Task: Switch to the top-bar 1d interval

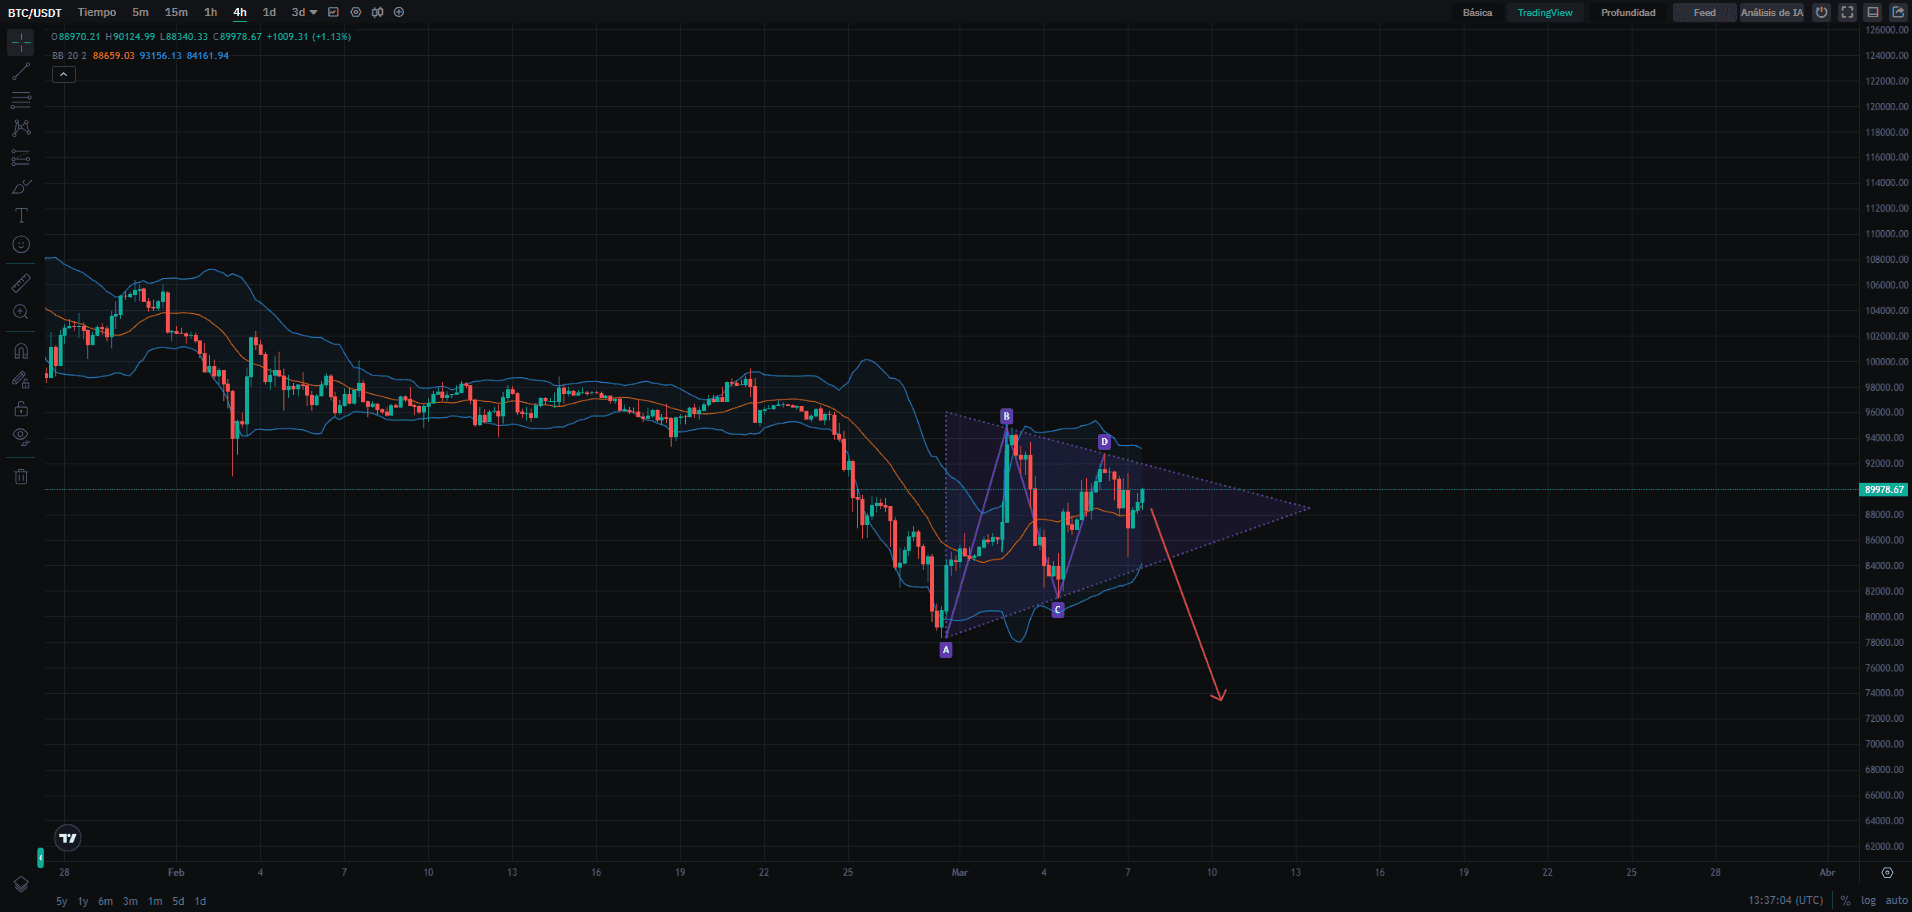Action: coord(269,12)
